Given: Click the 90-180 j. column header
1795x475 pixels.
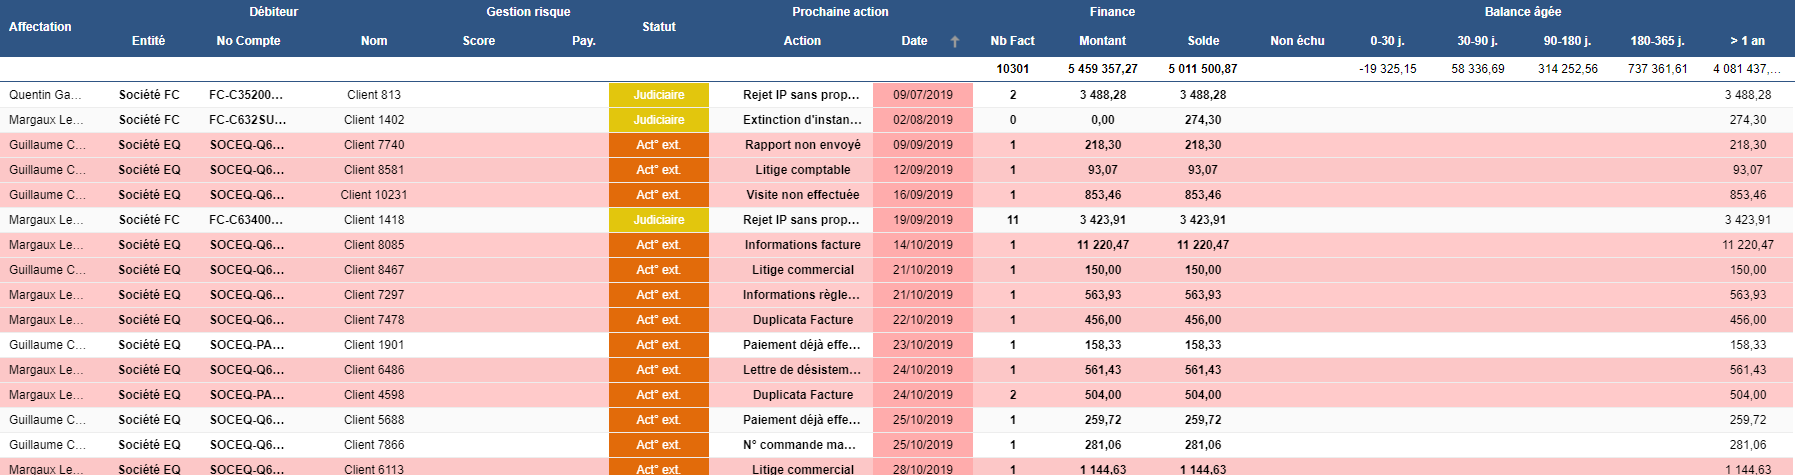Looking at the screenshot, I should tap(1567, 41).
